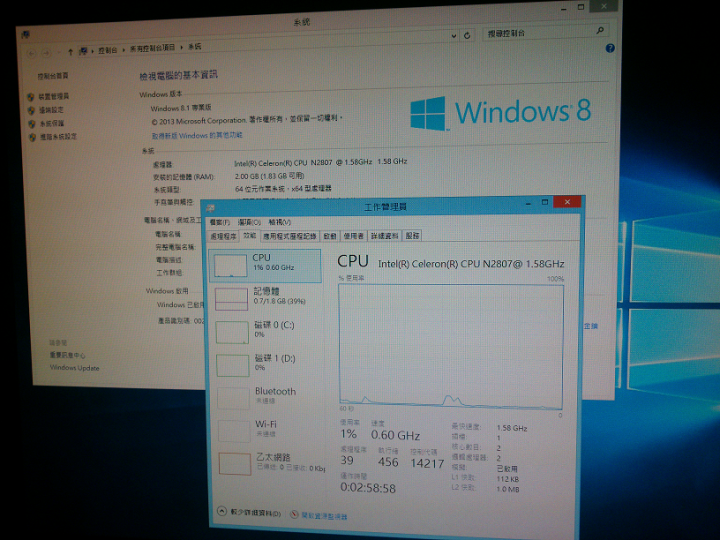720x540 pixels.
Task: Click the max speed value 1.58 GHz
Action: pyautogui.click(x=512, y=428)
